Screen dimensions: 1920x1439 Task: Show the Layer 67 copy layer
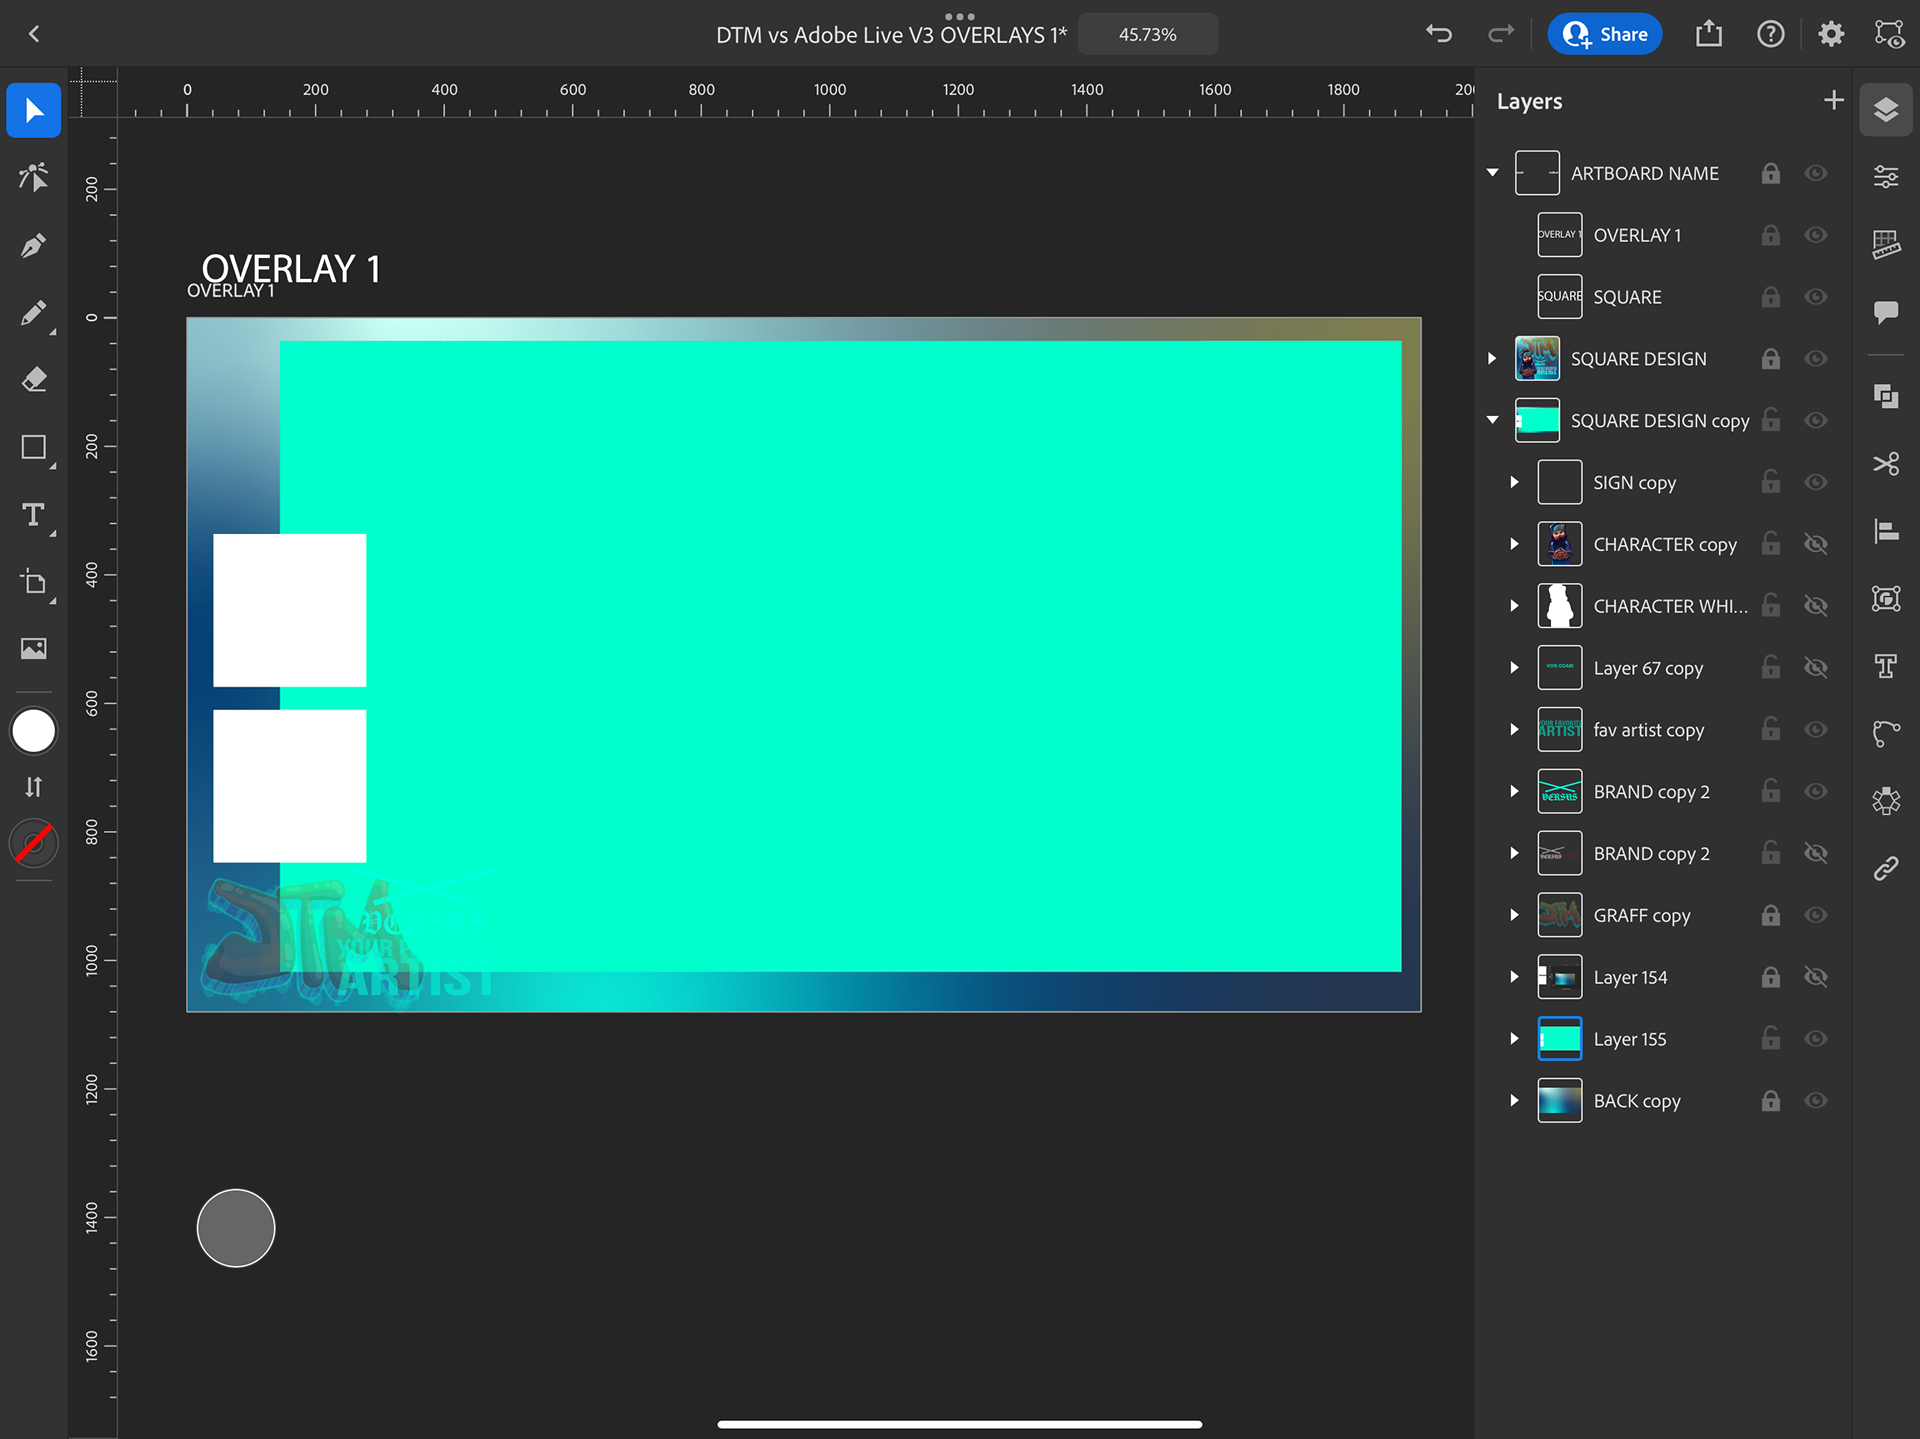pos(1816,668)
